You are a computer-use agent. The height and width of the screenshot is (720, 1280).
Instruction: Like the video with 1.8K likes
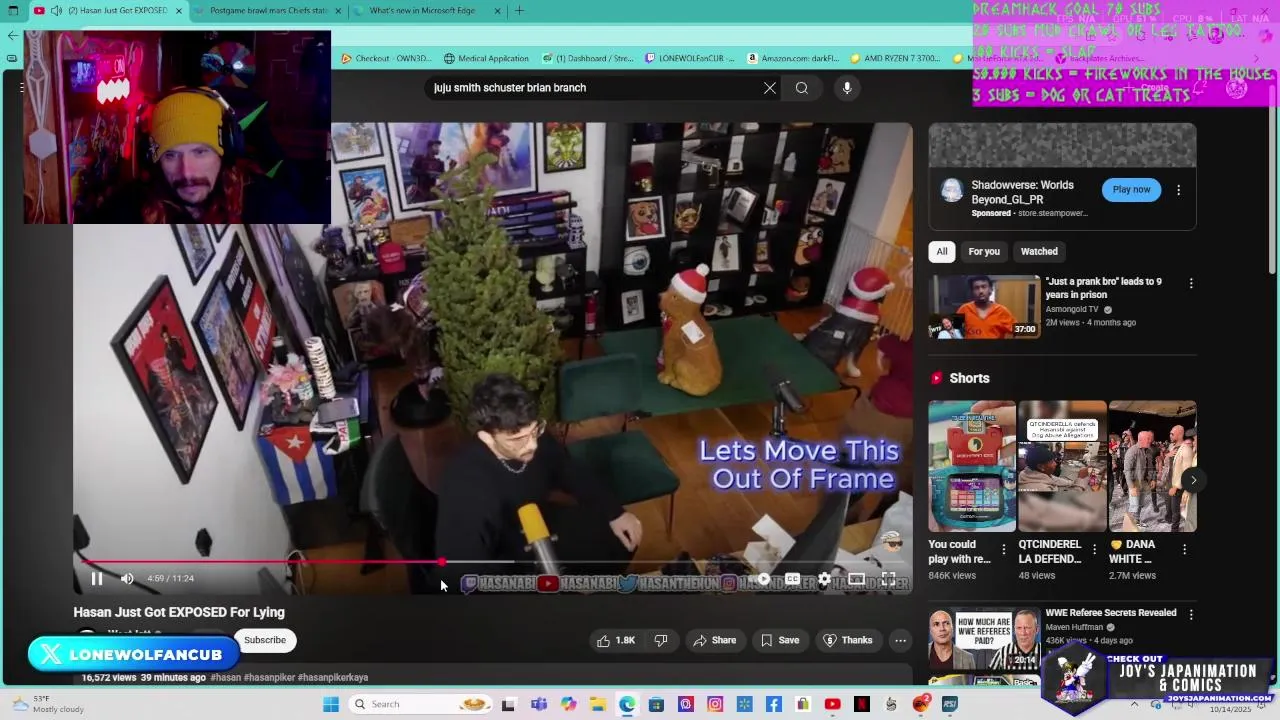pos(616,640)
